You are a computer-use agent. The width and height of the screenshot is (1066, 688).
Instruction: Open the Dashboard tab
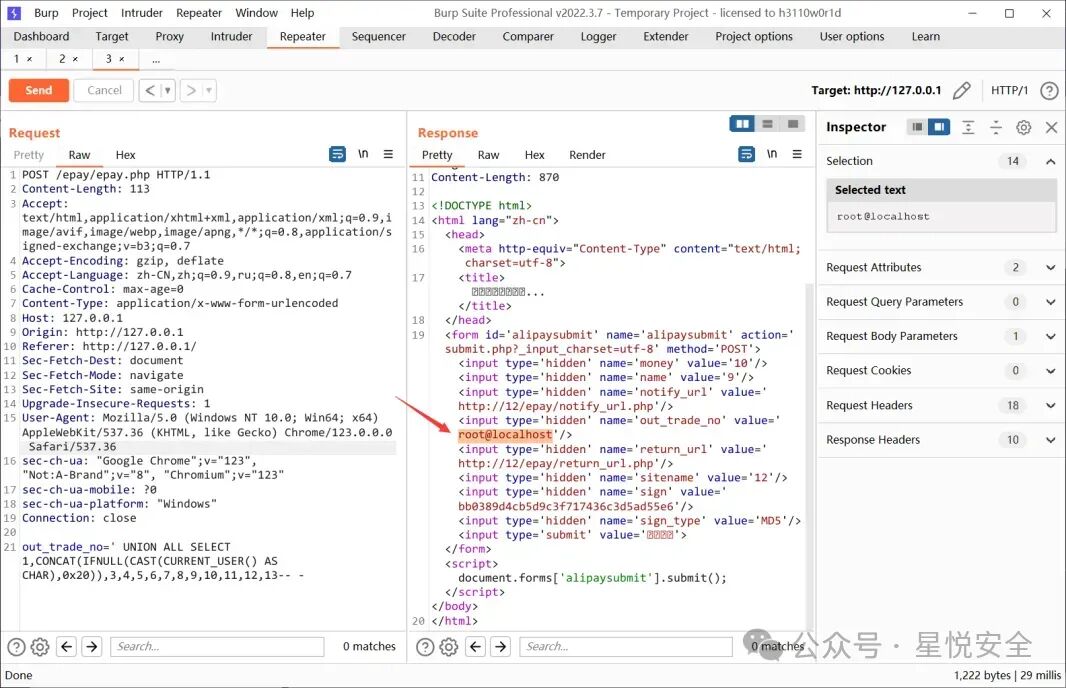(x=41, y=37)
